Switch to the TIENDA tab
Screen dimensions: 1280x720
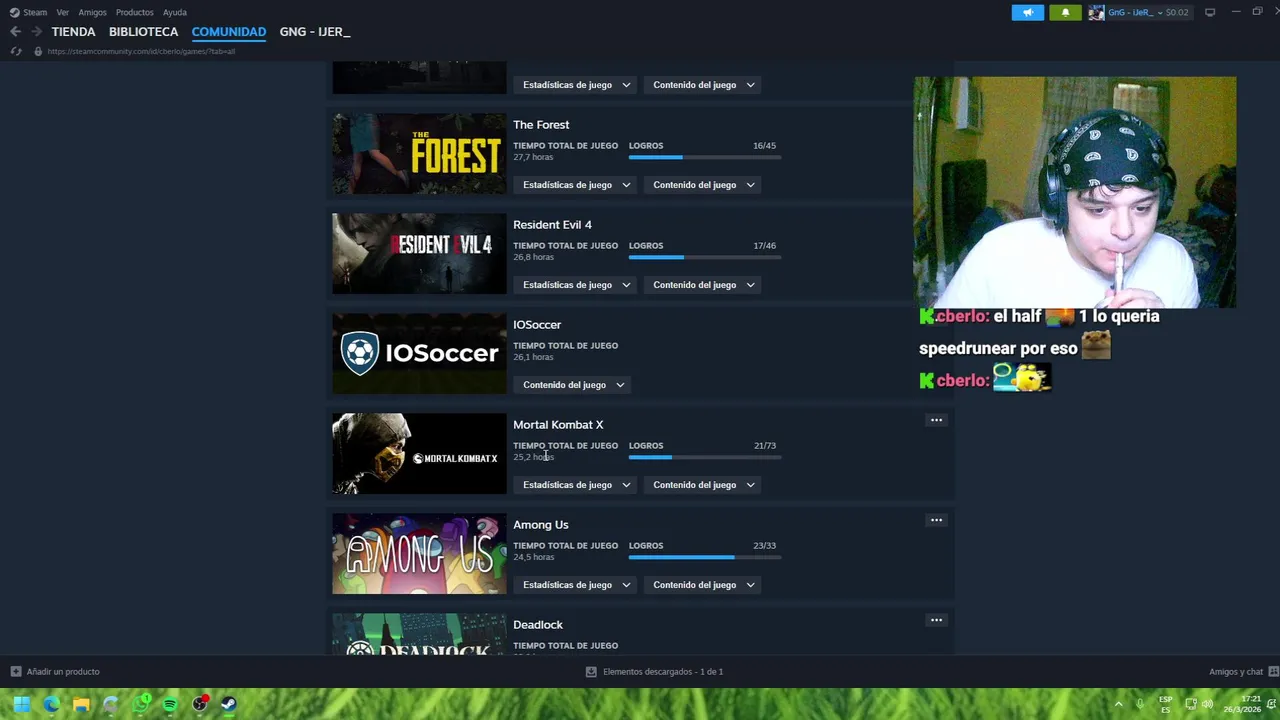pos(73,32)
